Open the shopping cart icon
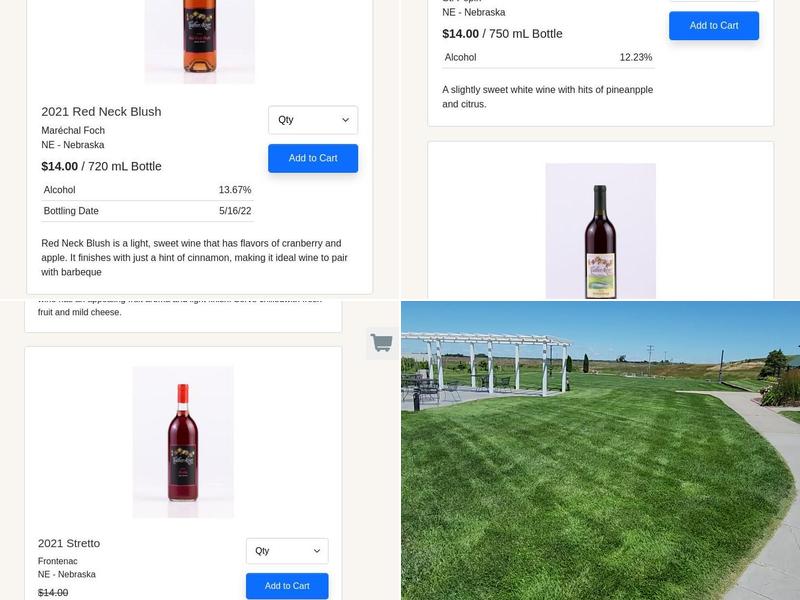 tap(382, 343)
